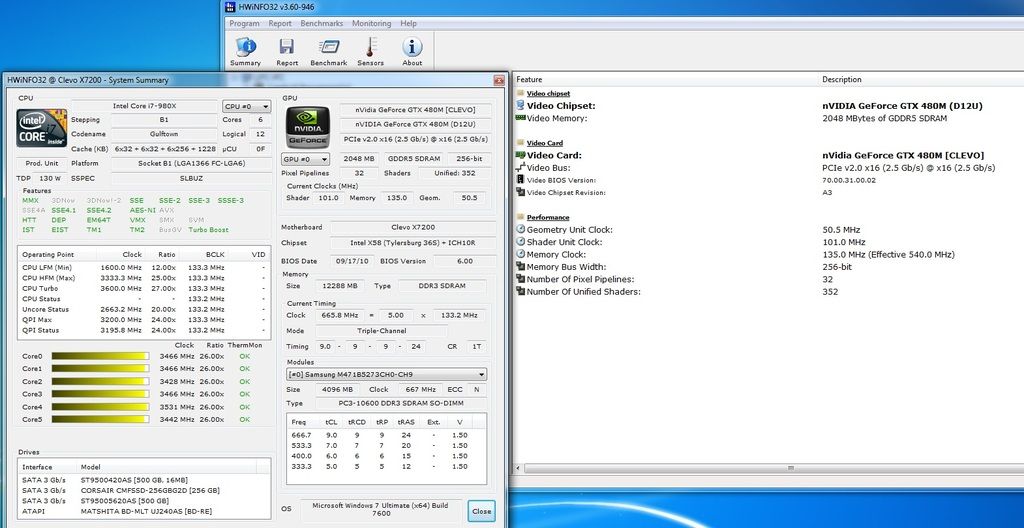Click the 666.7 frequency timing row
Image resolution: width=1024 pixels, height=528 pixels.
[x=387, y=435]
